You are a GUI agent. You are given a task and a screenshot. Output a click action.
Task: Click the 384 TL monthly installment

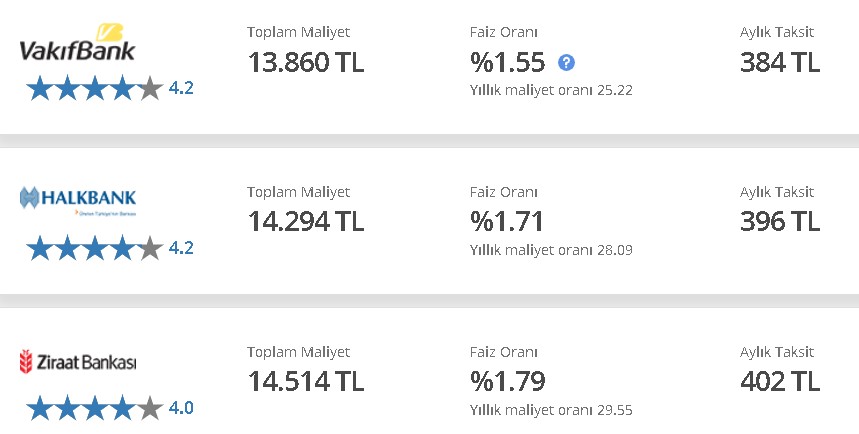coord(780,62)
